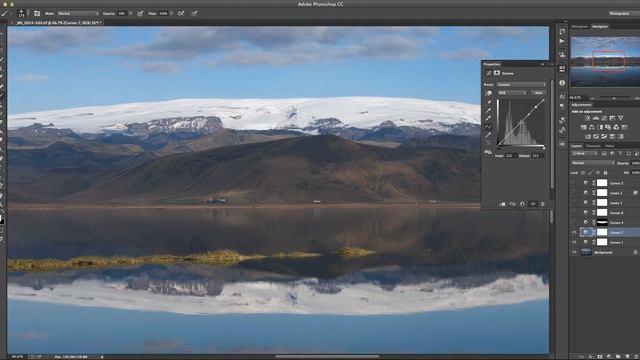Filter layers by adjustment layers
The width and height of the screenshot is (640, 360).
[x=612, y=153]
